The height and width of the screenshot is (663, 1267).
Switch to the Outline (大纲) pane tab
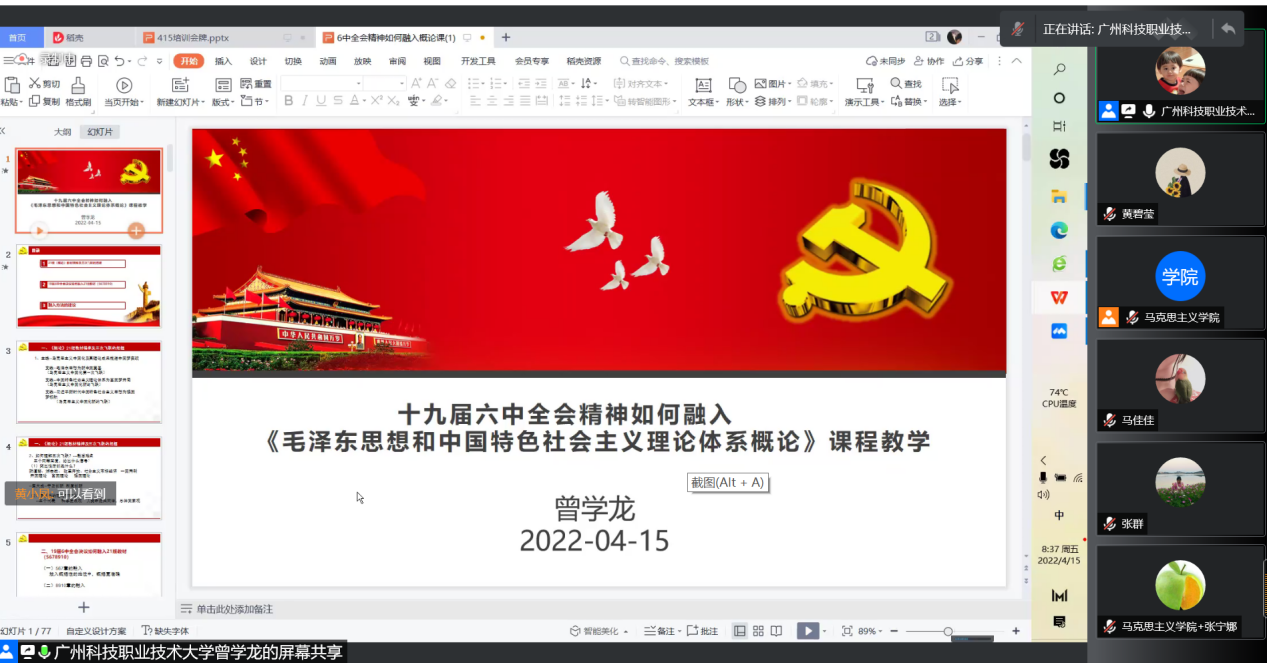(x=62, y=132)
